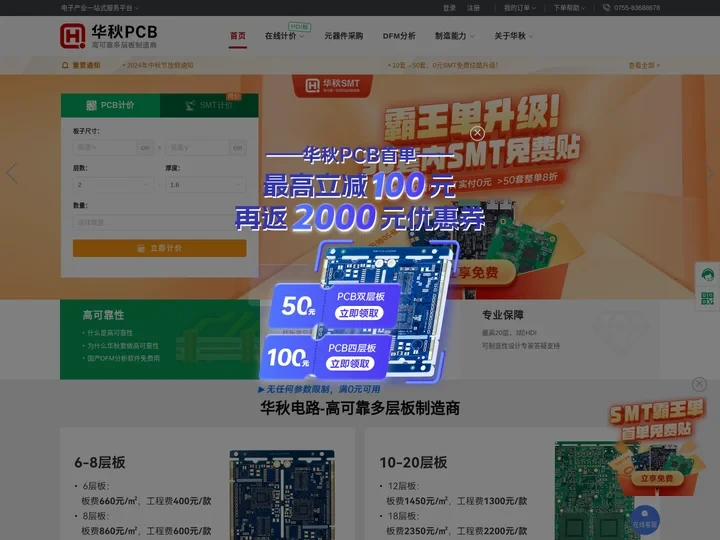Open the SMT免费技能升级 notice

click(443, 65)
